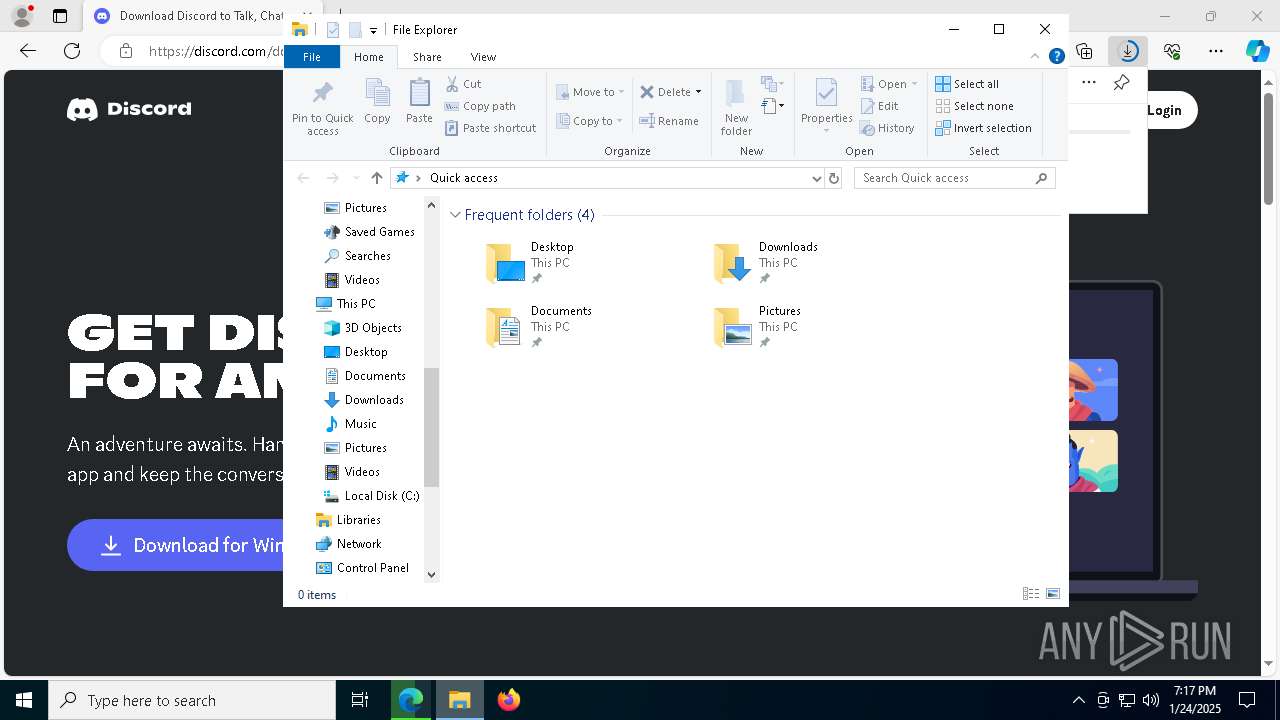
Task: Click the Discord logo link
Action: [x=129, y=109]
